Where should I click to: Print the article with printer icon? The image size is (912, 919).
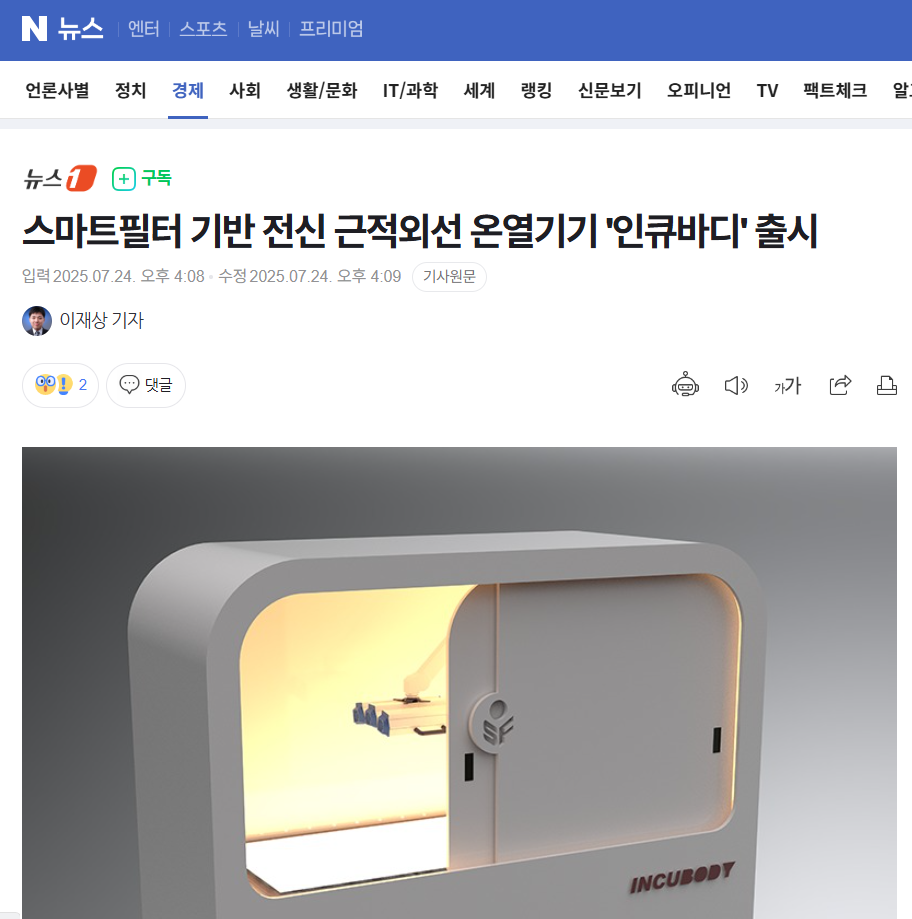click(x=887, y=385)
